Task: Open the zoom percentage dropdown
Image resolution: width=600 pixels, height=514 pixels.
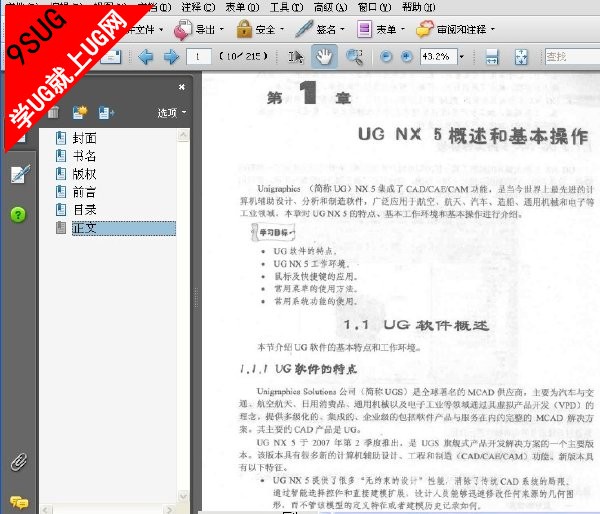Action: (461, 57)
